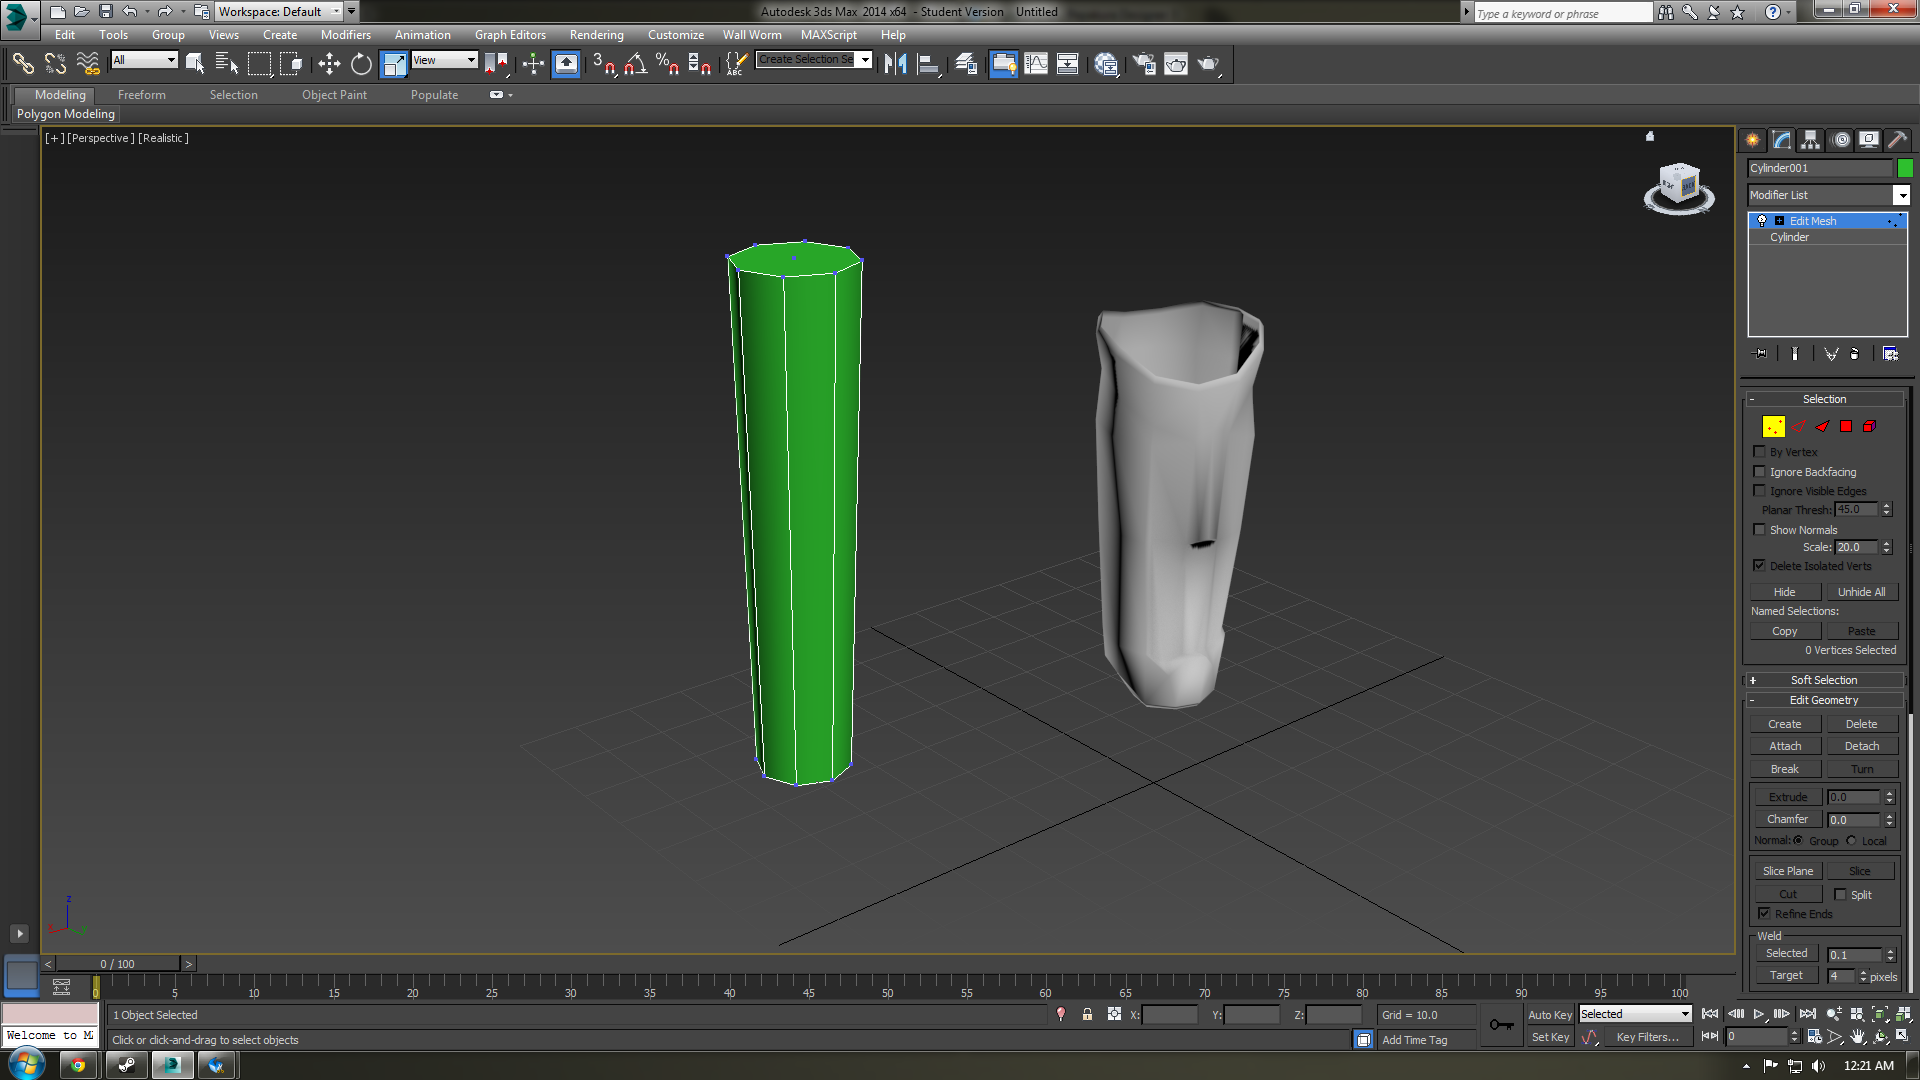Toggle the Percent Snap tool
Screen dimensions: 1920x1080
point(667,65)
